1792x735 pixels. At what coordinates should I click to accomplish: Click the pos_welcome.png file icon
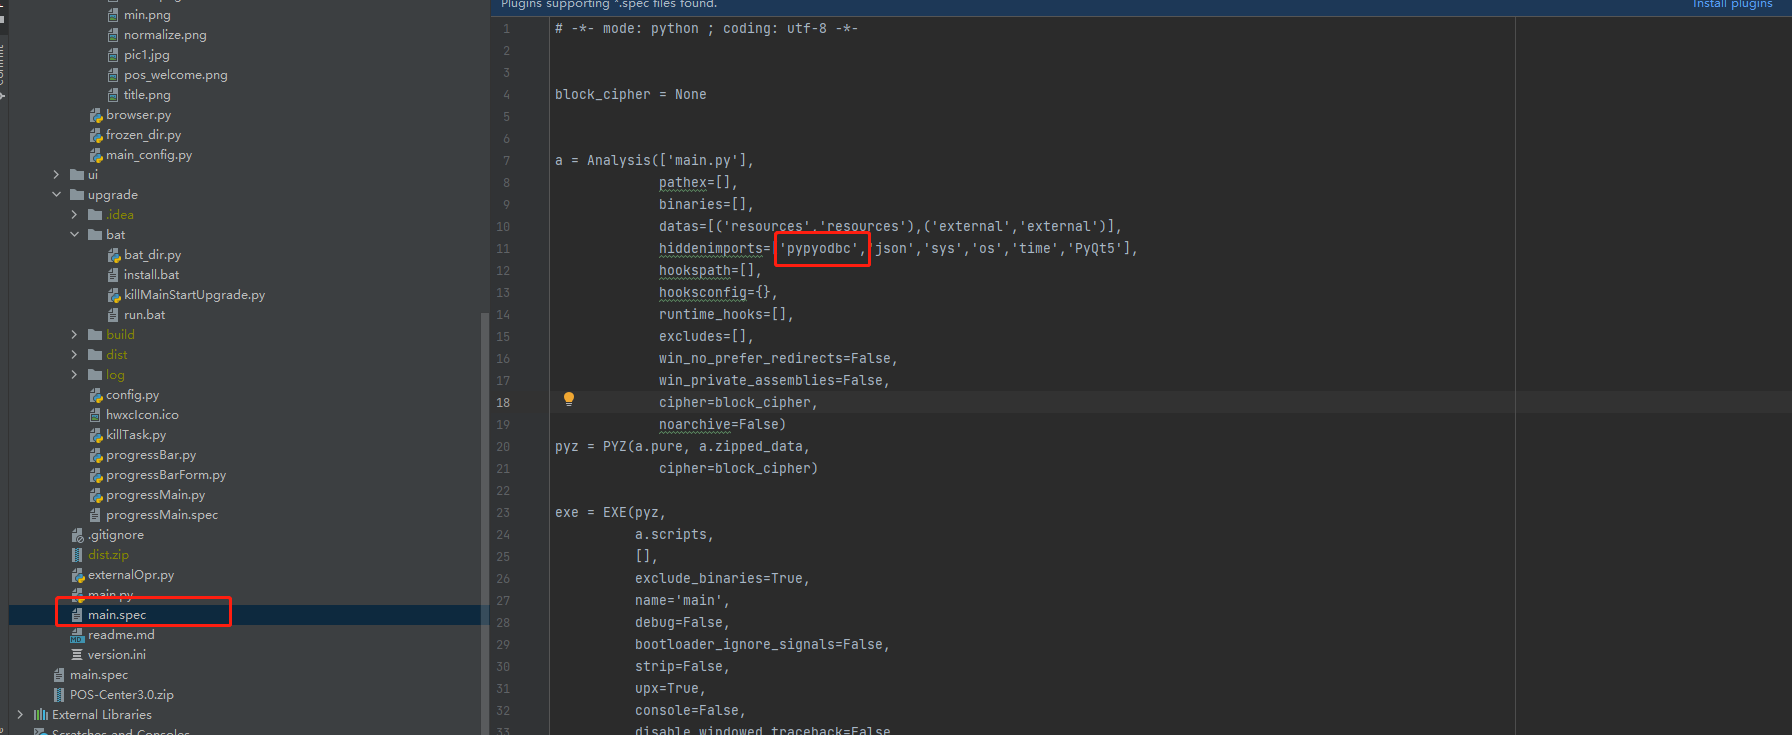point(113,75)
